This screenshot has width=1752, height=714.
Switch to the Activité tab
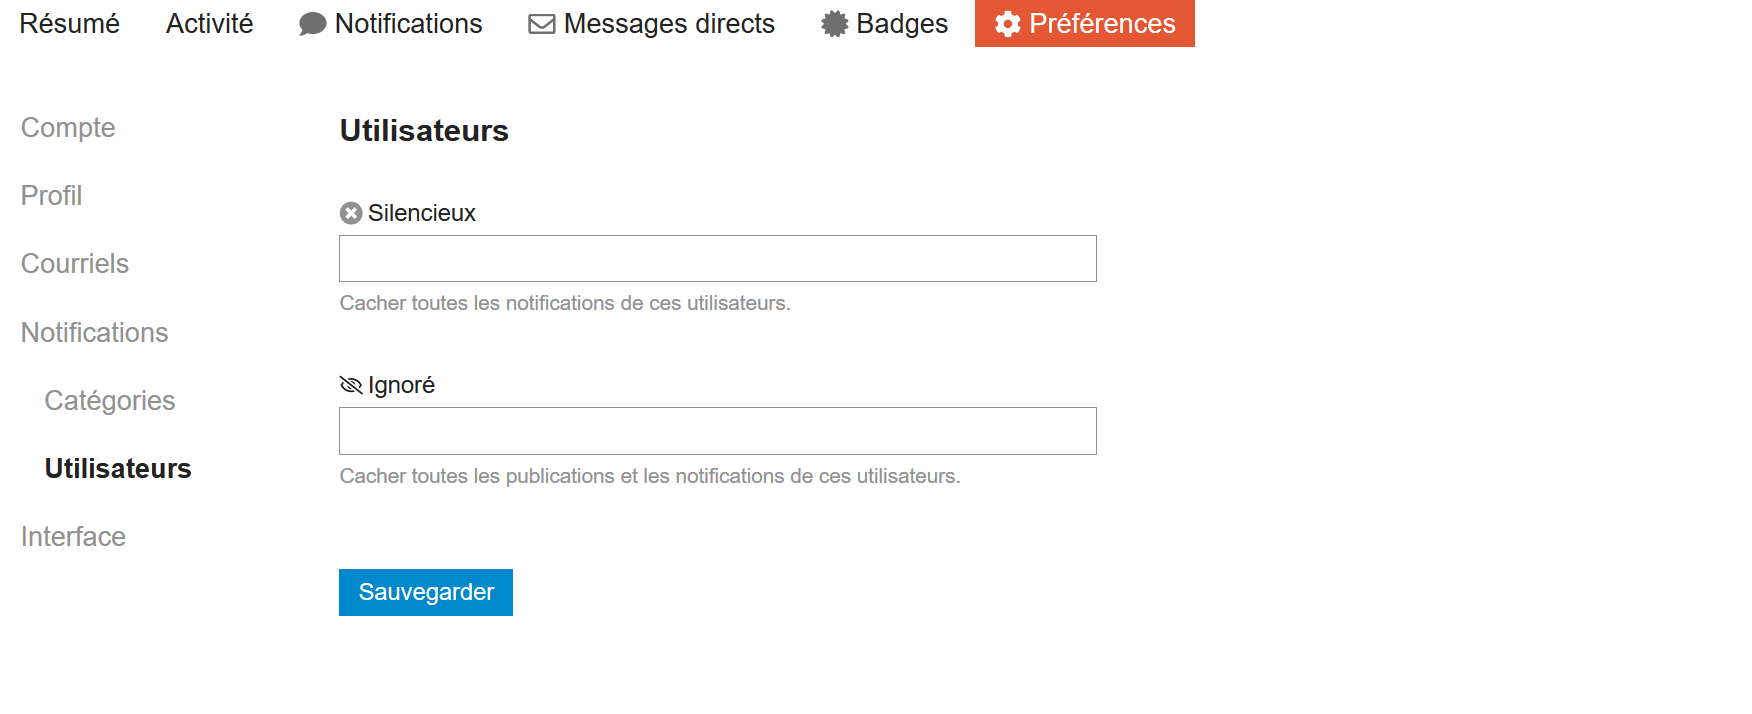click(209, 24)
